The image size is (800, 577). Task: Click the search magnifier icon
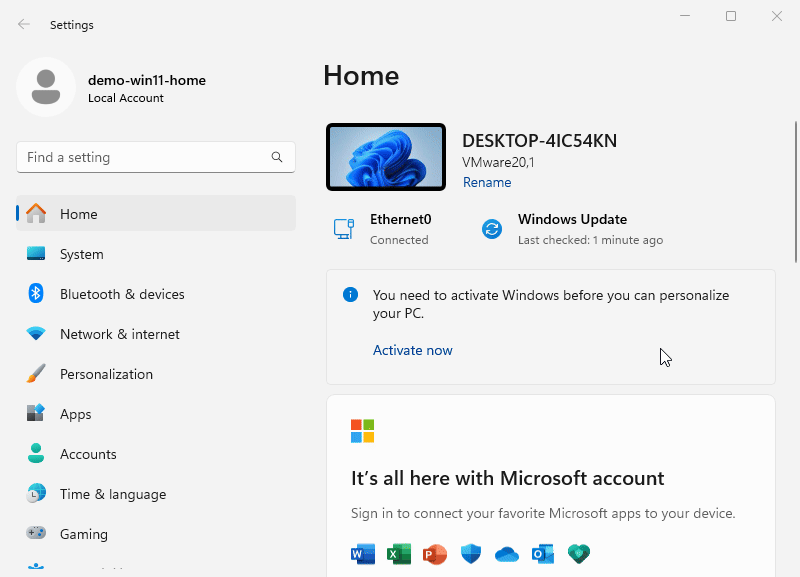[277, 157]
